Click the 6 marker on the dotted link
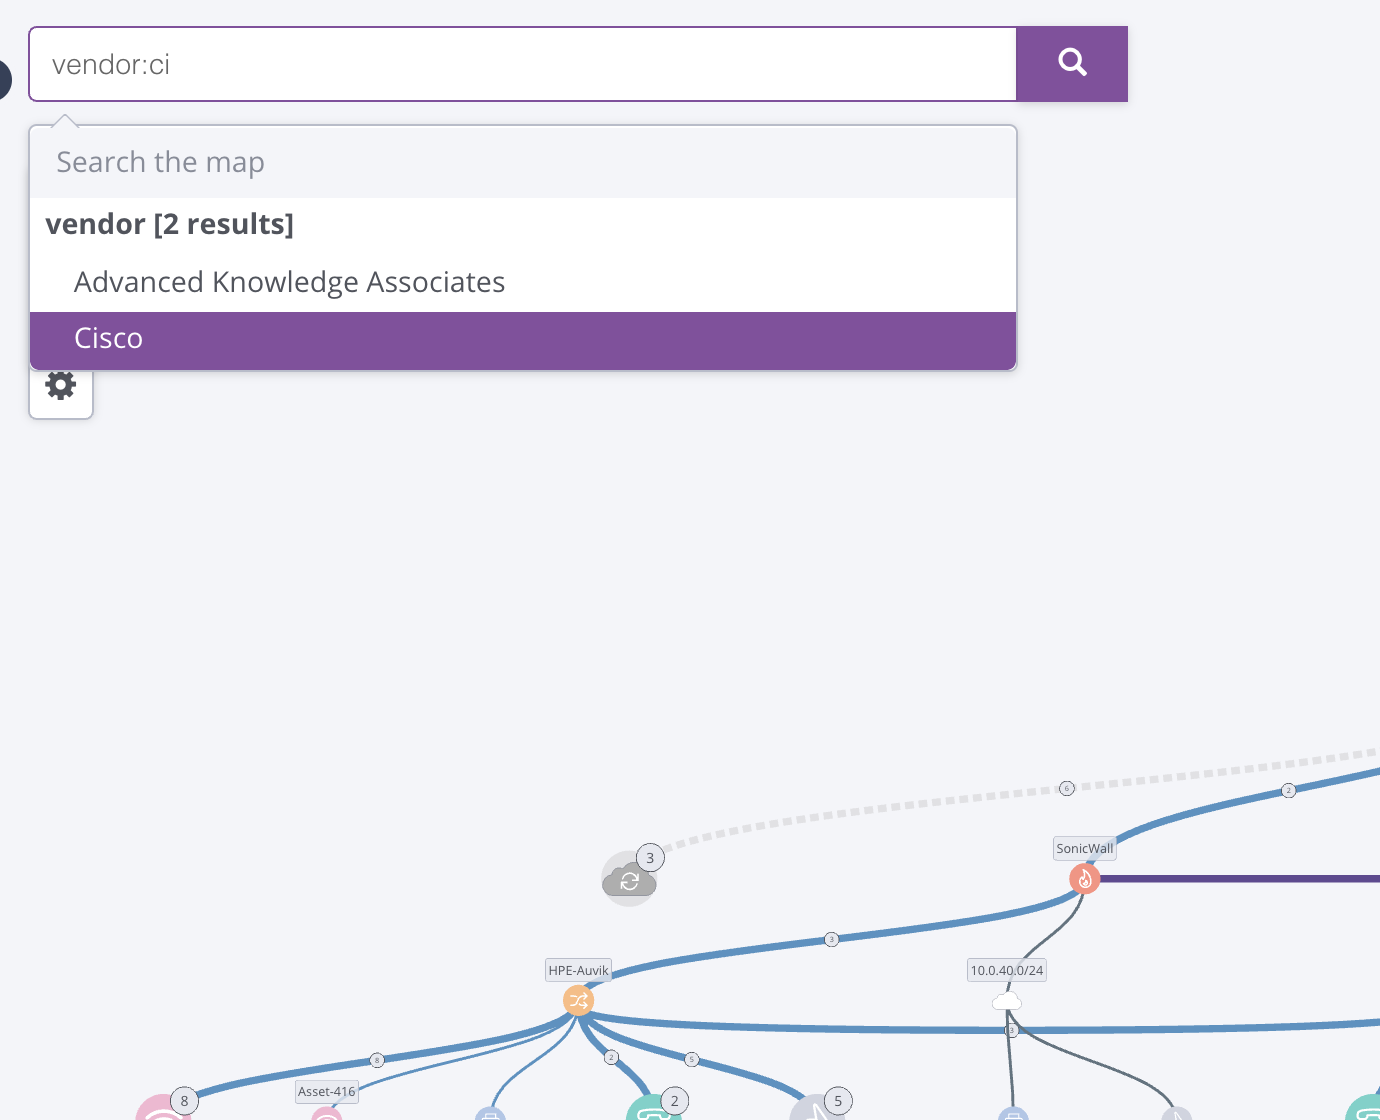 pyautogui.click(x=1067, y=788)
